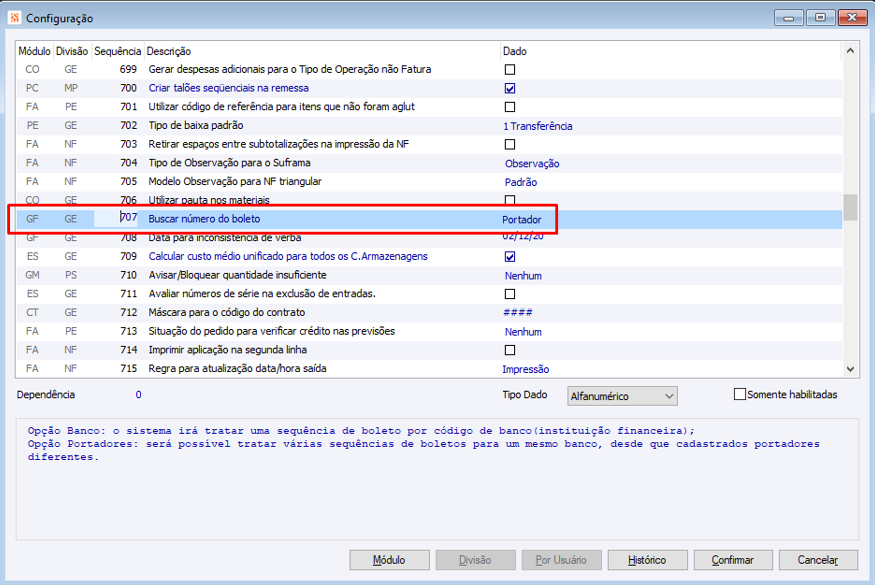Viewport: 875px width, 585px height.
Task: Select Regra para atualização data/hora saída
Action: (x=429, y=368)
